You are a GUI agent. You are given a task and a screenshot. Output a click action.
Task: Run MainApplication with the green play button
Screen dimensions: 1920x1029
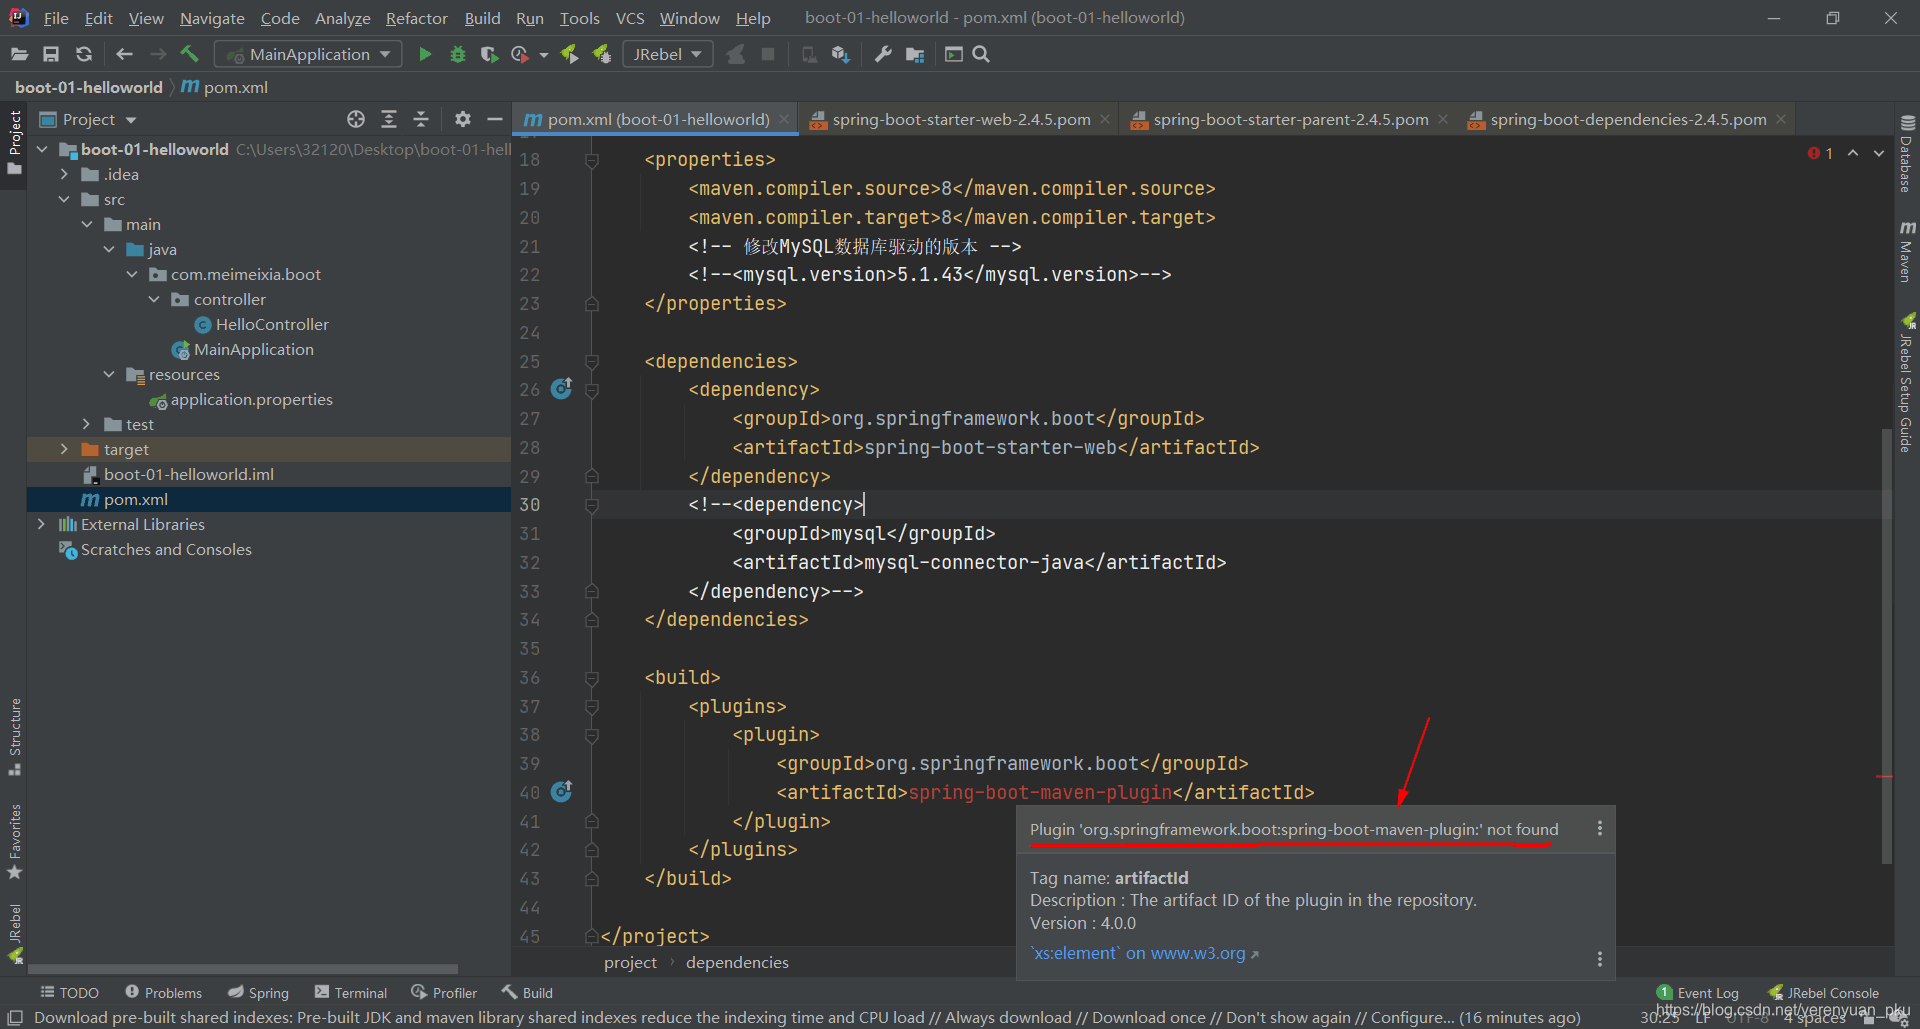pos(425,54)
